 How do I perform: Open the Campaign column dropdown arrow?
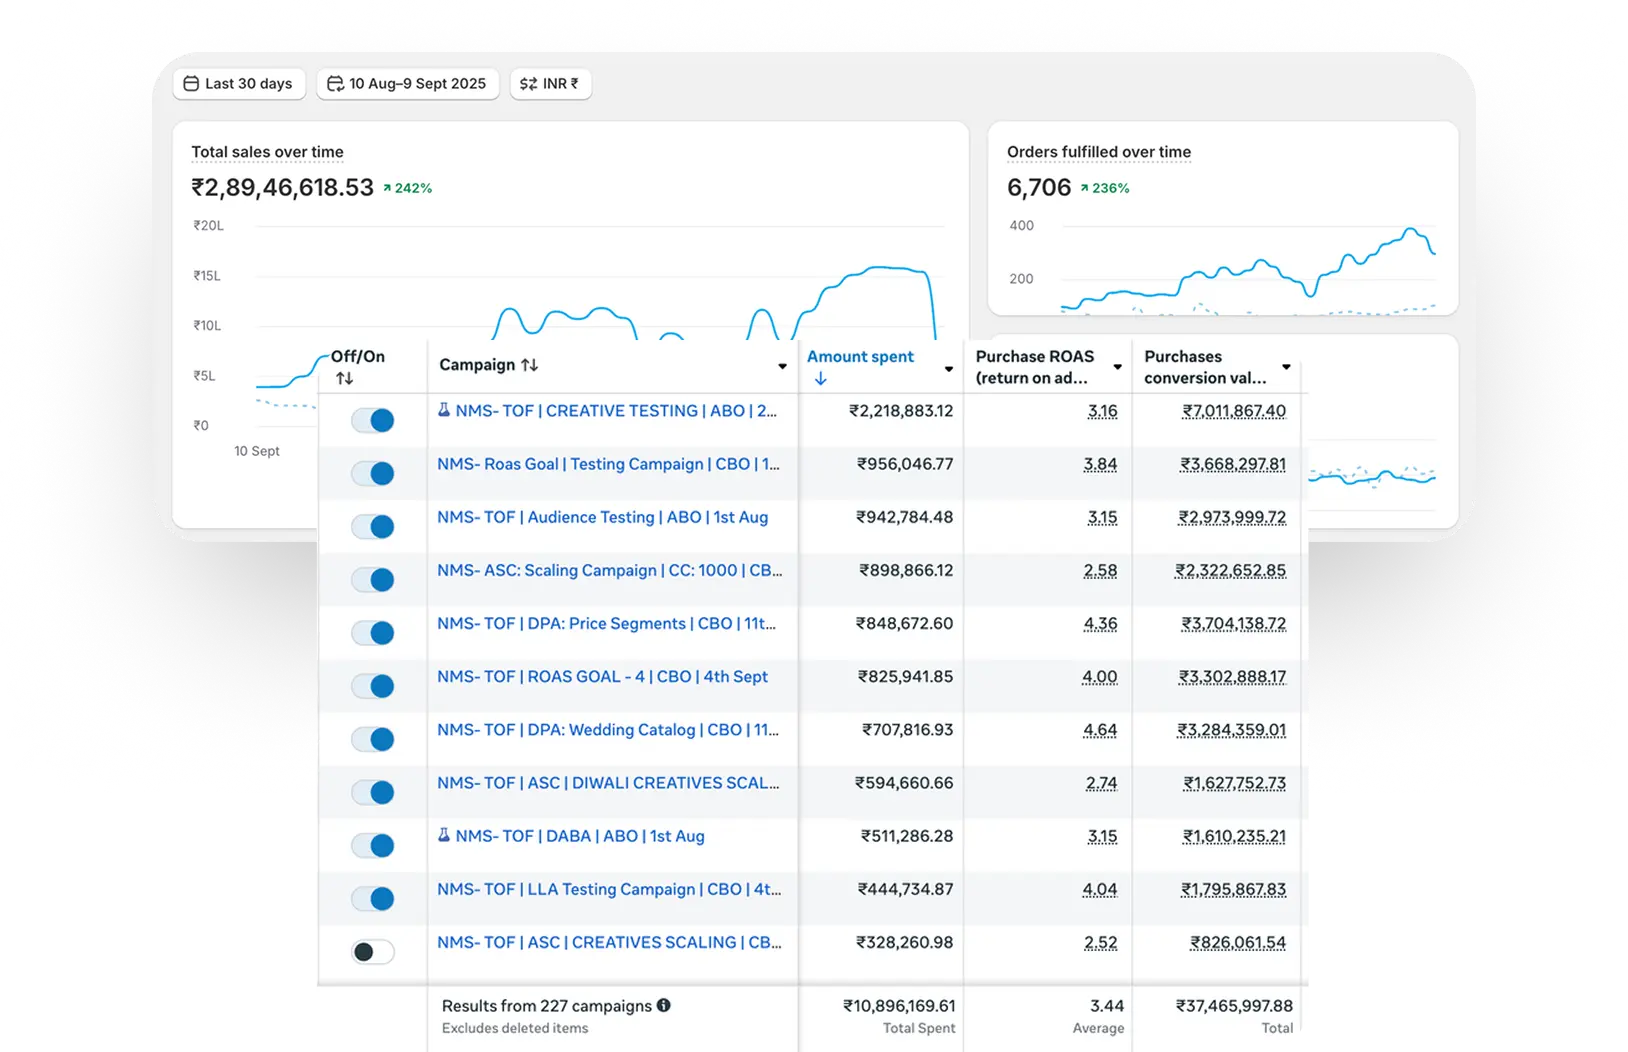[x=782, y=366]
